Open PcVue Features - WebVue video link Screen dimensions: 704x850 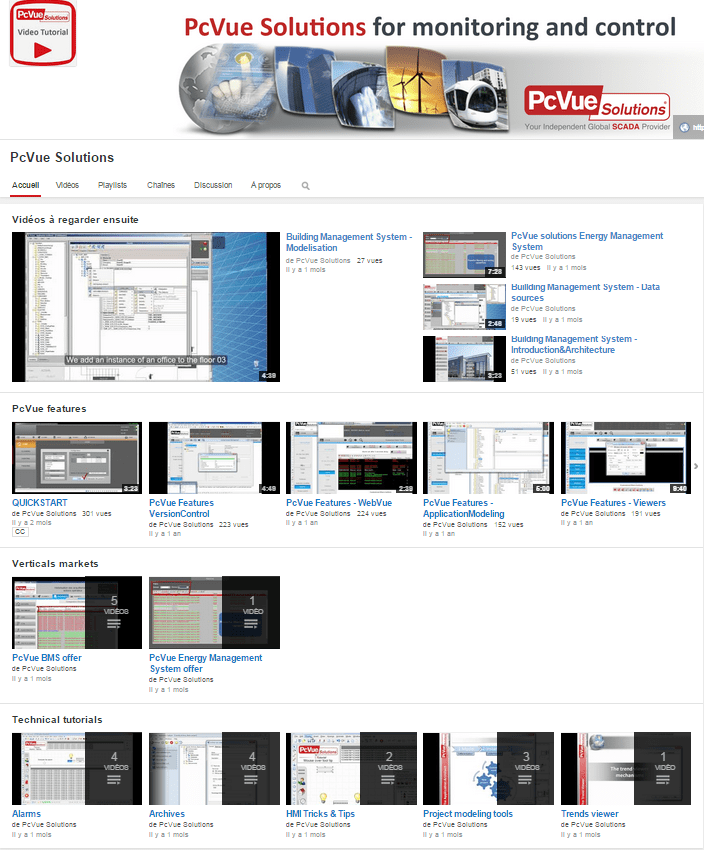[x=339, y=503]
